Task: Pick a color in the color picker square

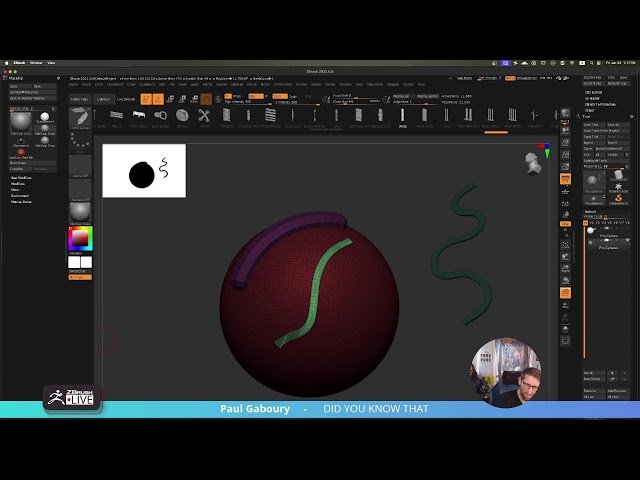Action: (x=79, y=239)
